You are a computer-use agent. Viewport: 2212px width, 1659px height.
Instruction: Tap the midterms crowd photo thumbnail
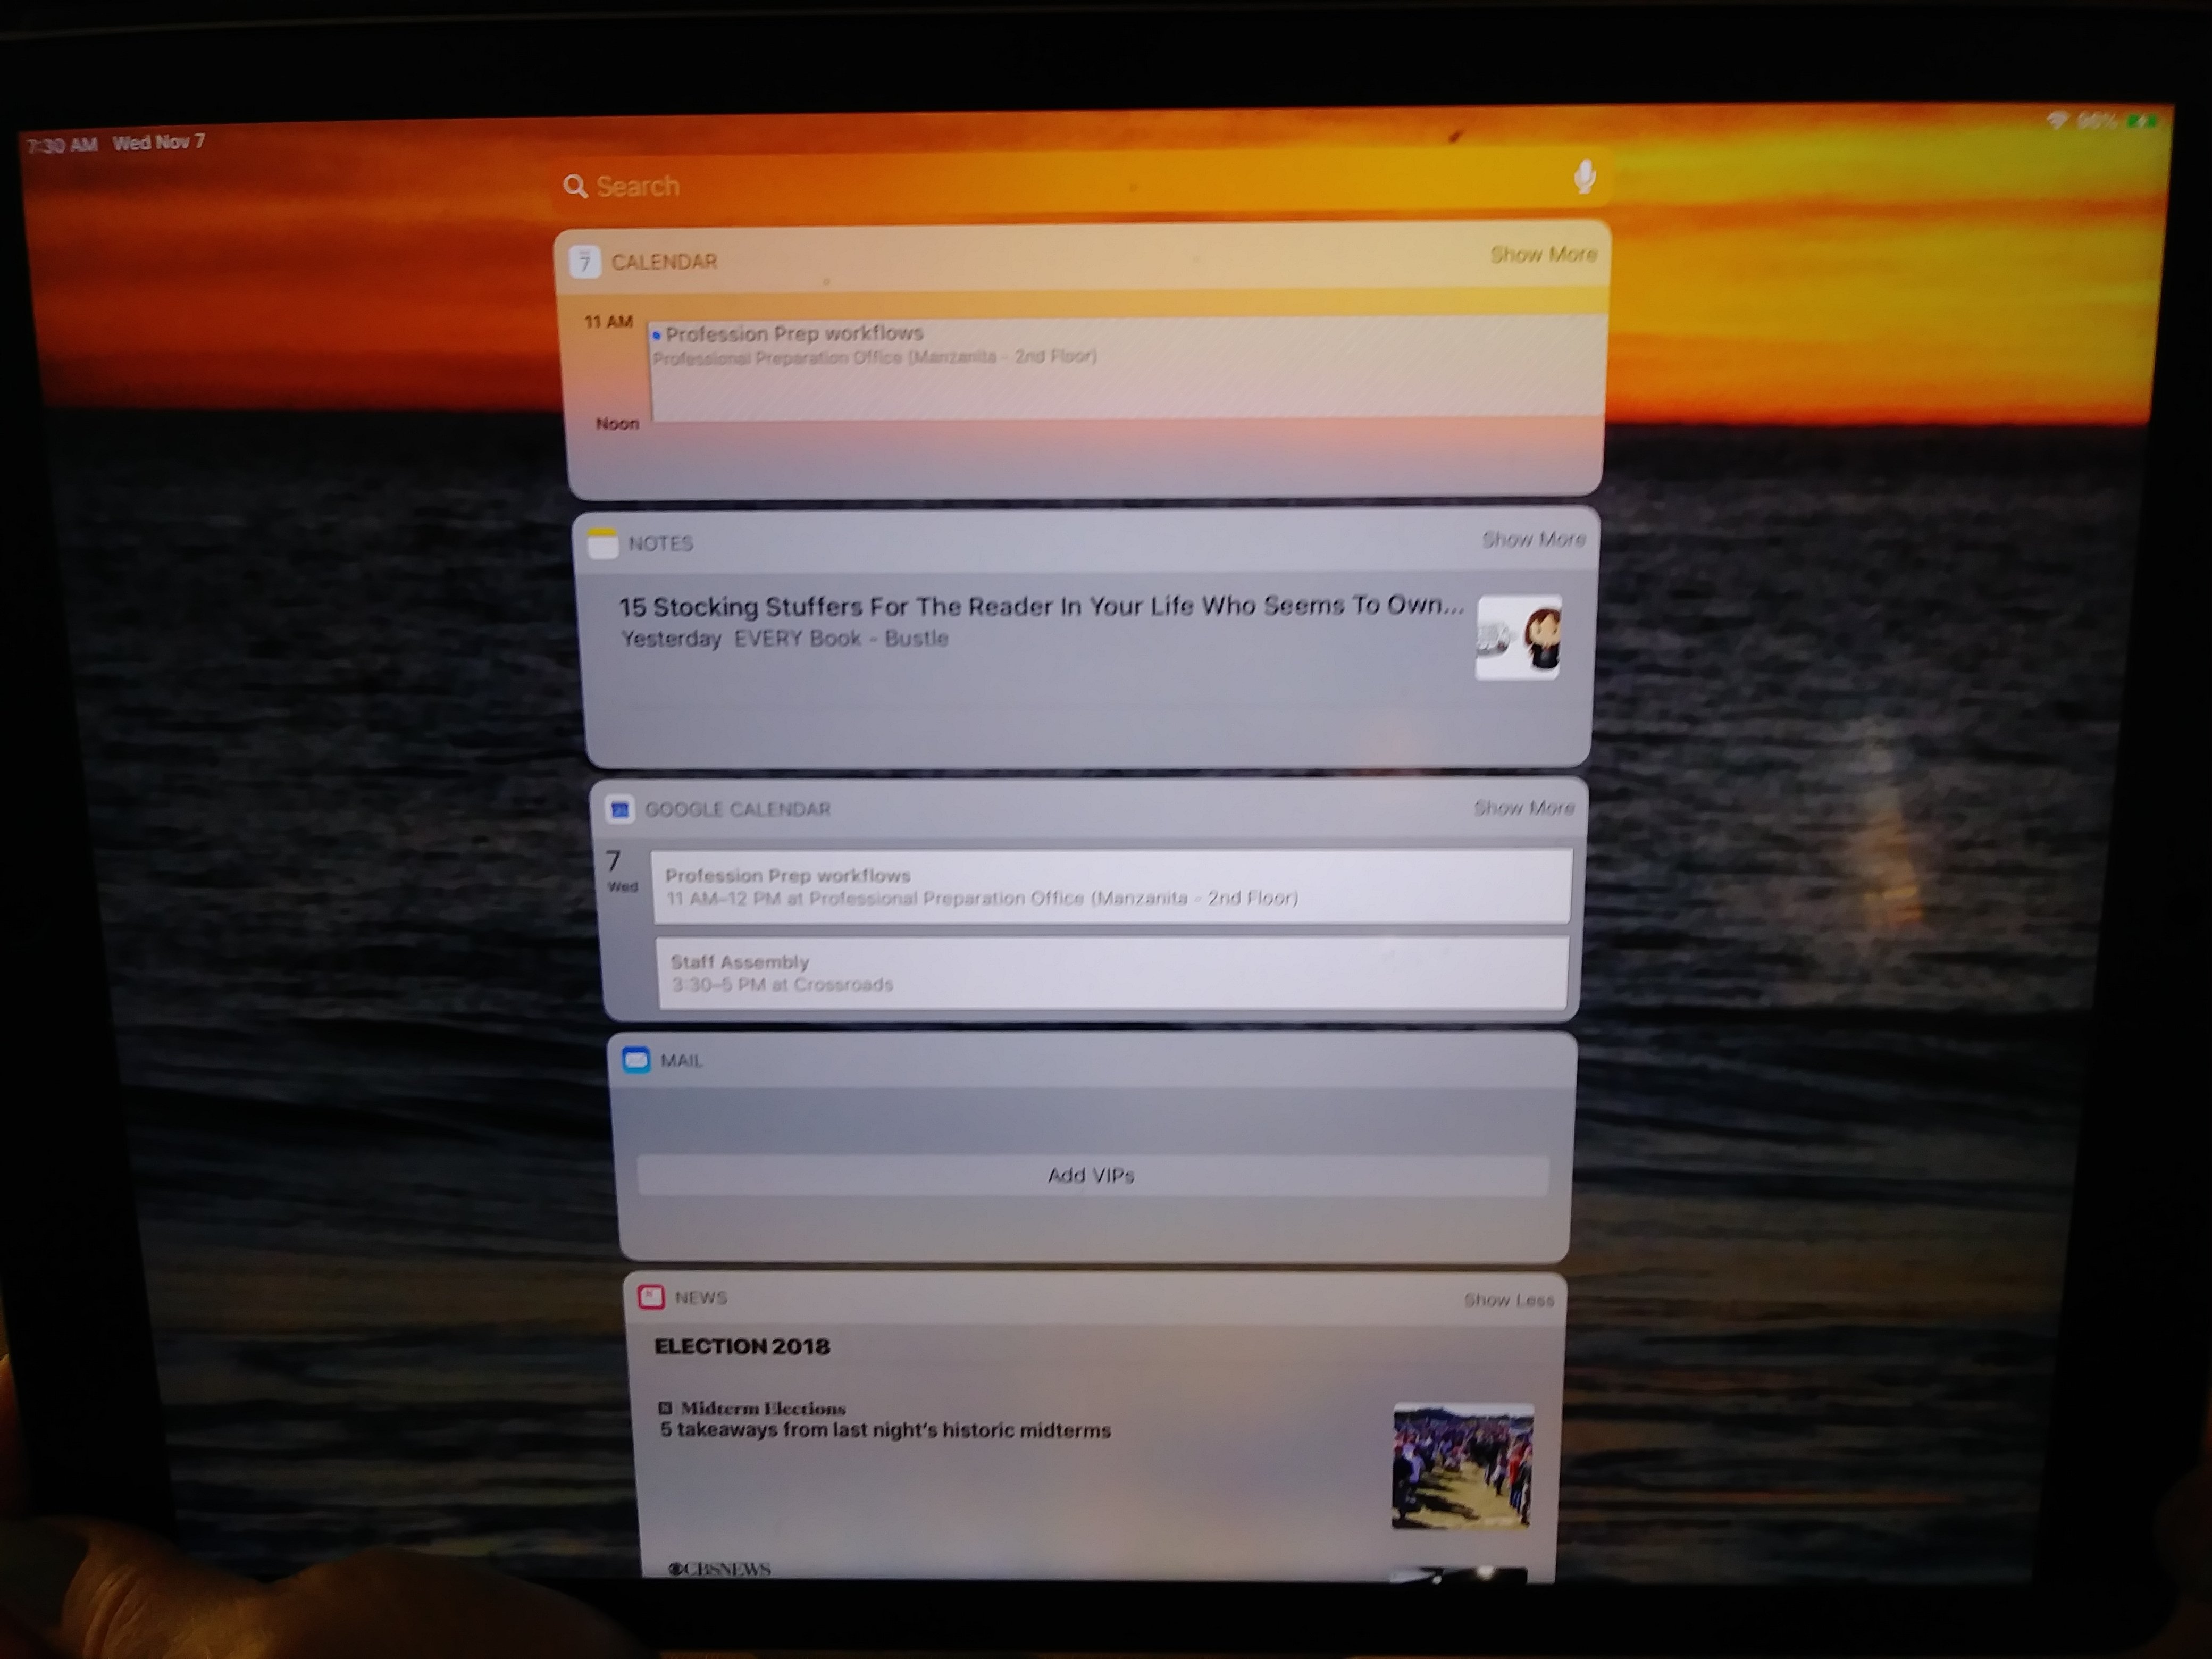coord(1462,1467)
